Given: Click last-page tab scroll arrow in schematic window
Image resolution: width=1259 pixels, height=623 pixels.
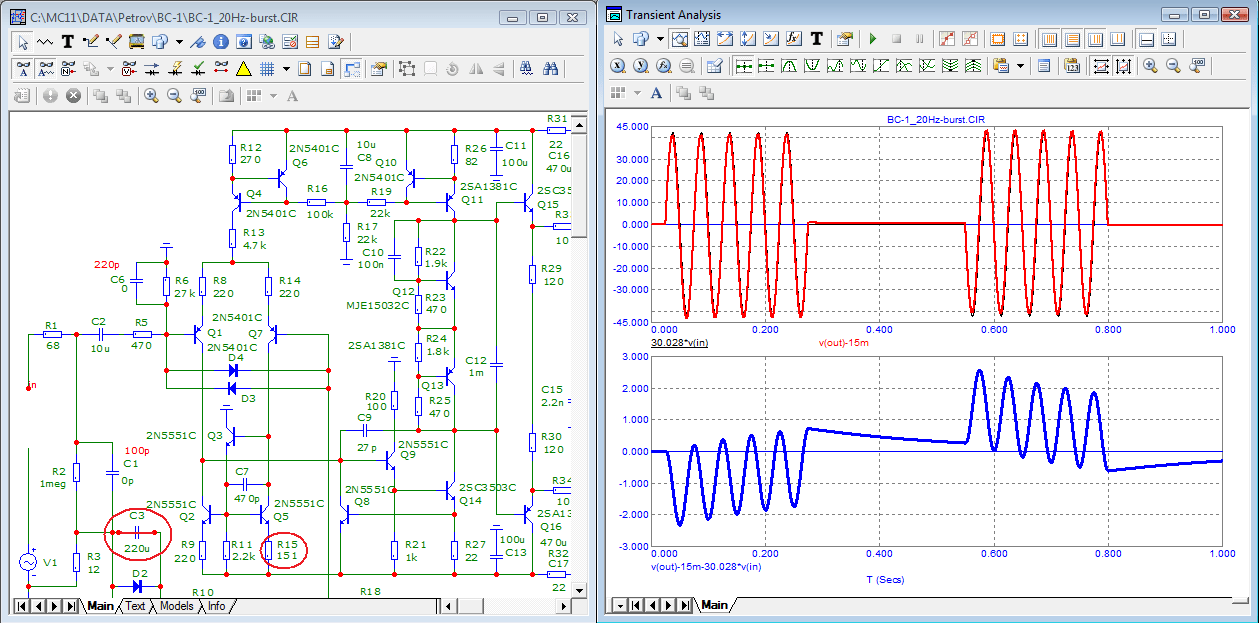Looking at the screenshot, I should tap(71, 606).
